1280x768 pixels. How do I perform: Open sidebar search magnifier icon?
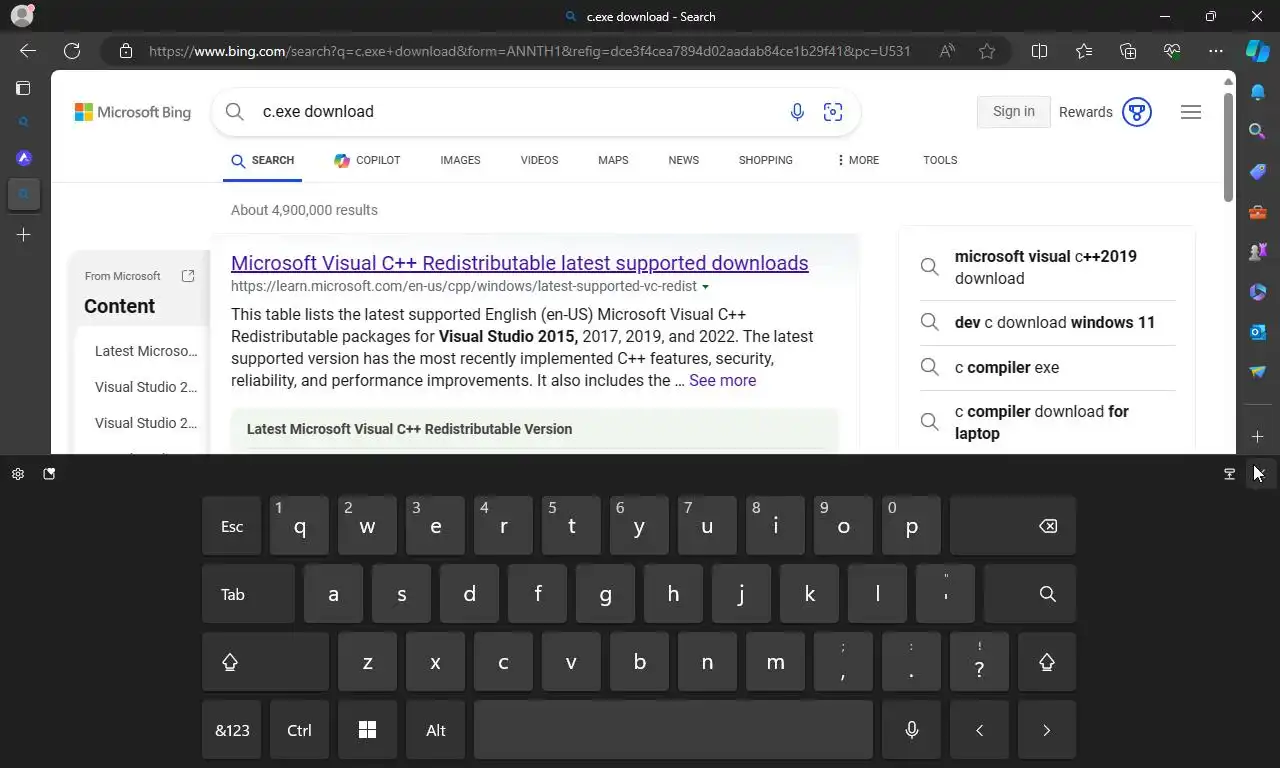pos(1258,131)
